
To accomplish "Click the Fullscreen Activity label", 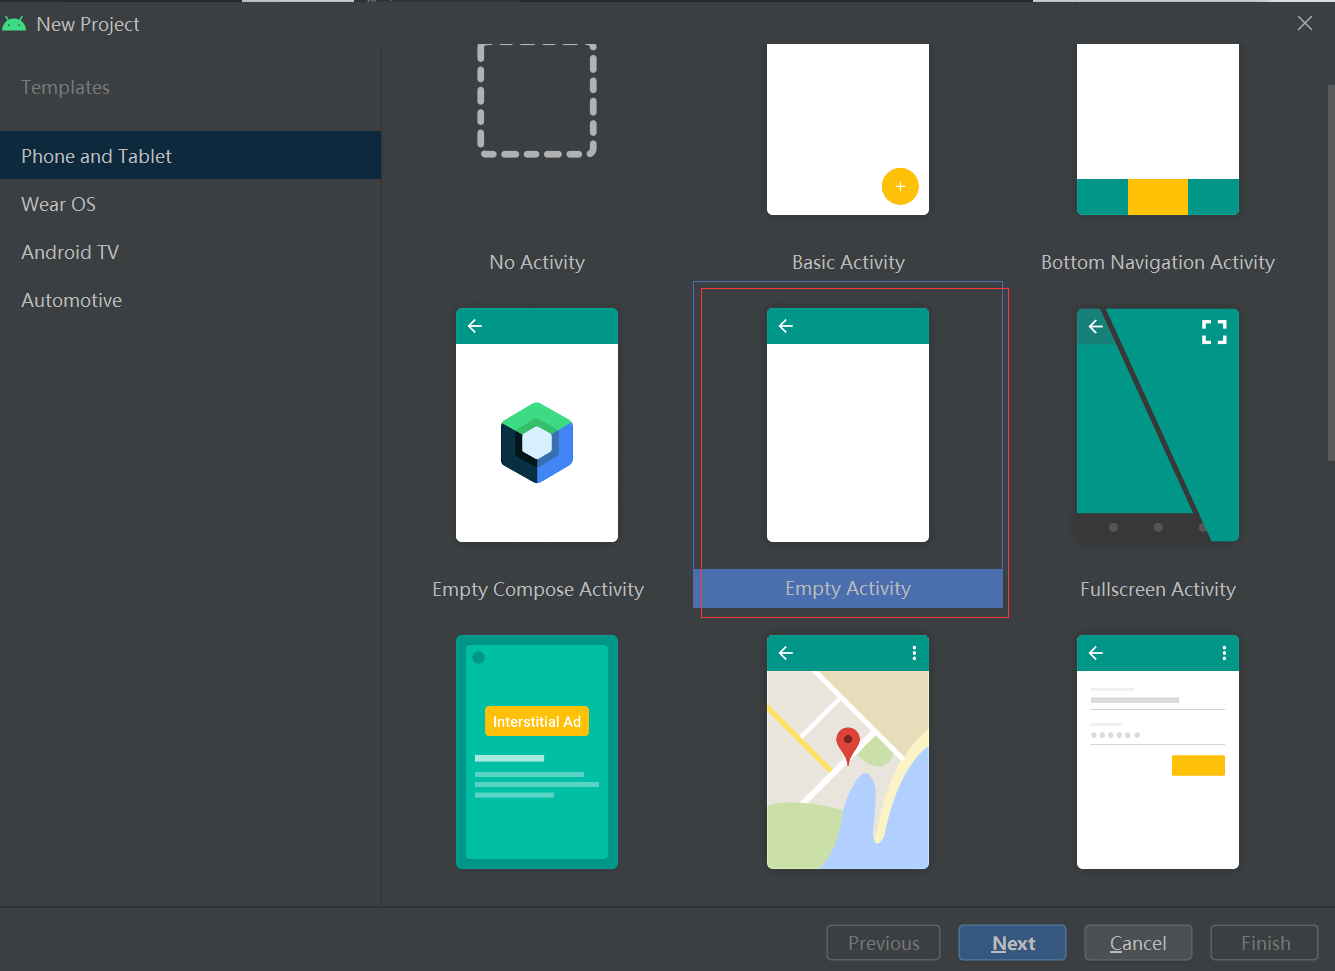I will point(1158,589).
